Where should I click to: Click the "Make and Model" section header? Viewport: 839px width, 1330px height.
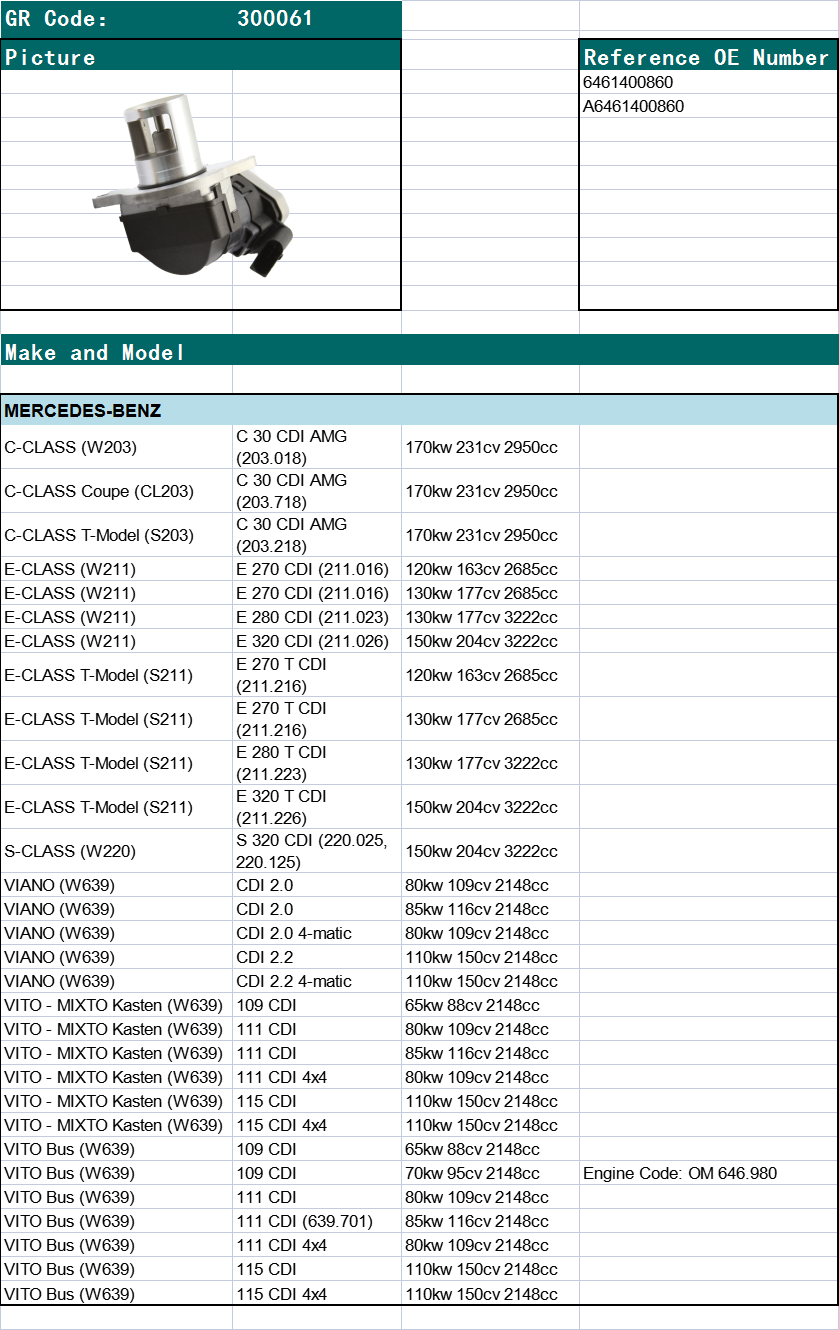(x=419, y=352)
